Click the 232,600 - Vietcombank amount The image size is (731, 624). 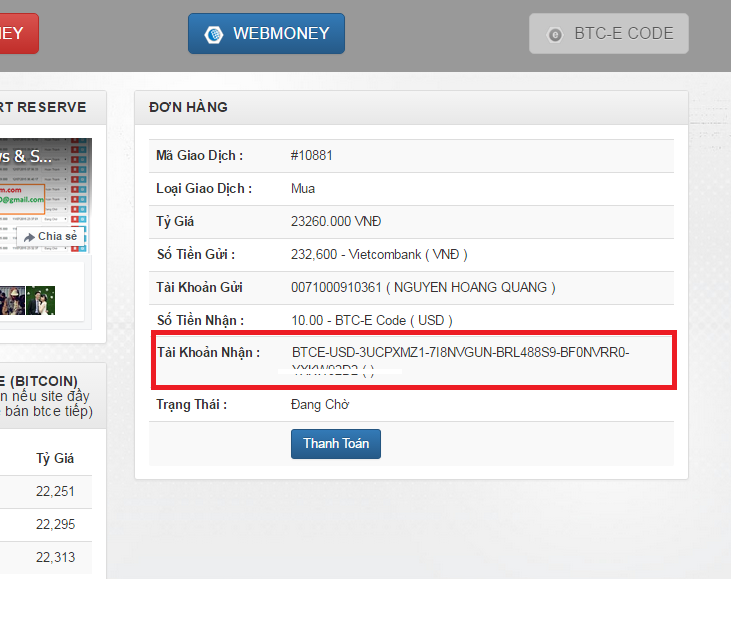[x=379, y=254]
